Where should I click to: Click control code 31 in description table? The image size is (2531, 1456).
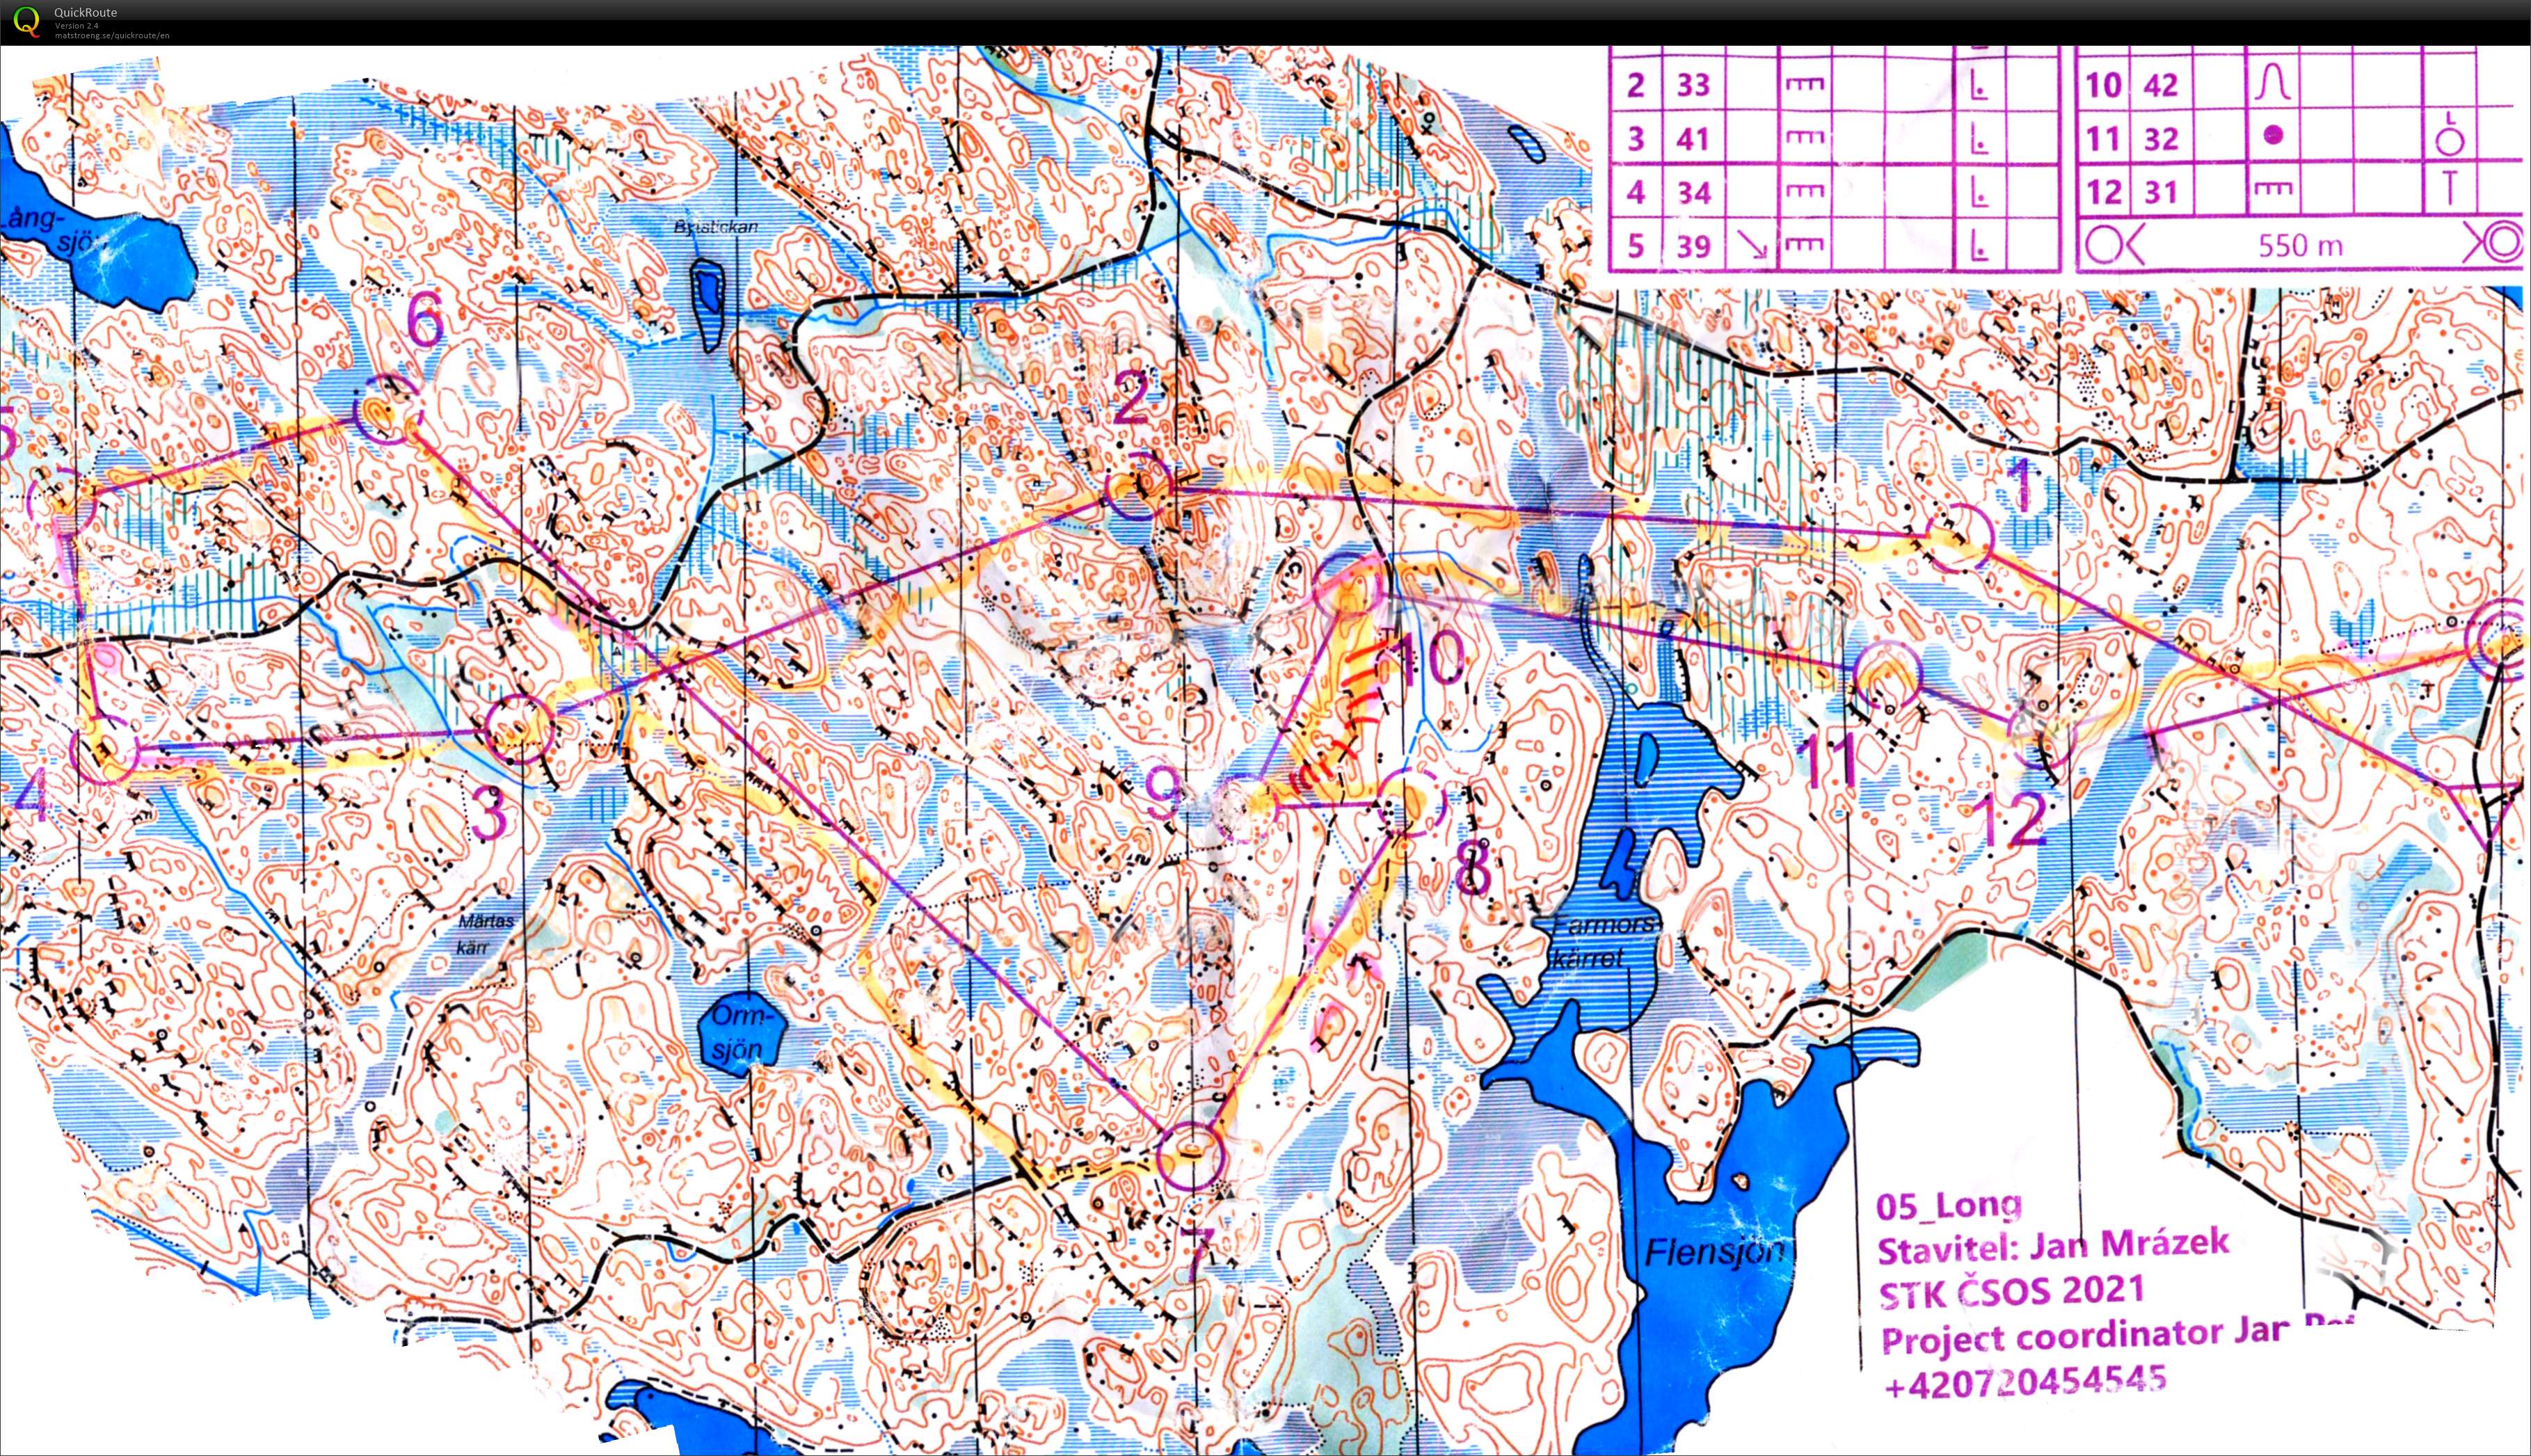pyautogui.click(x=2161, y=192)
